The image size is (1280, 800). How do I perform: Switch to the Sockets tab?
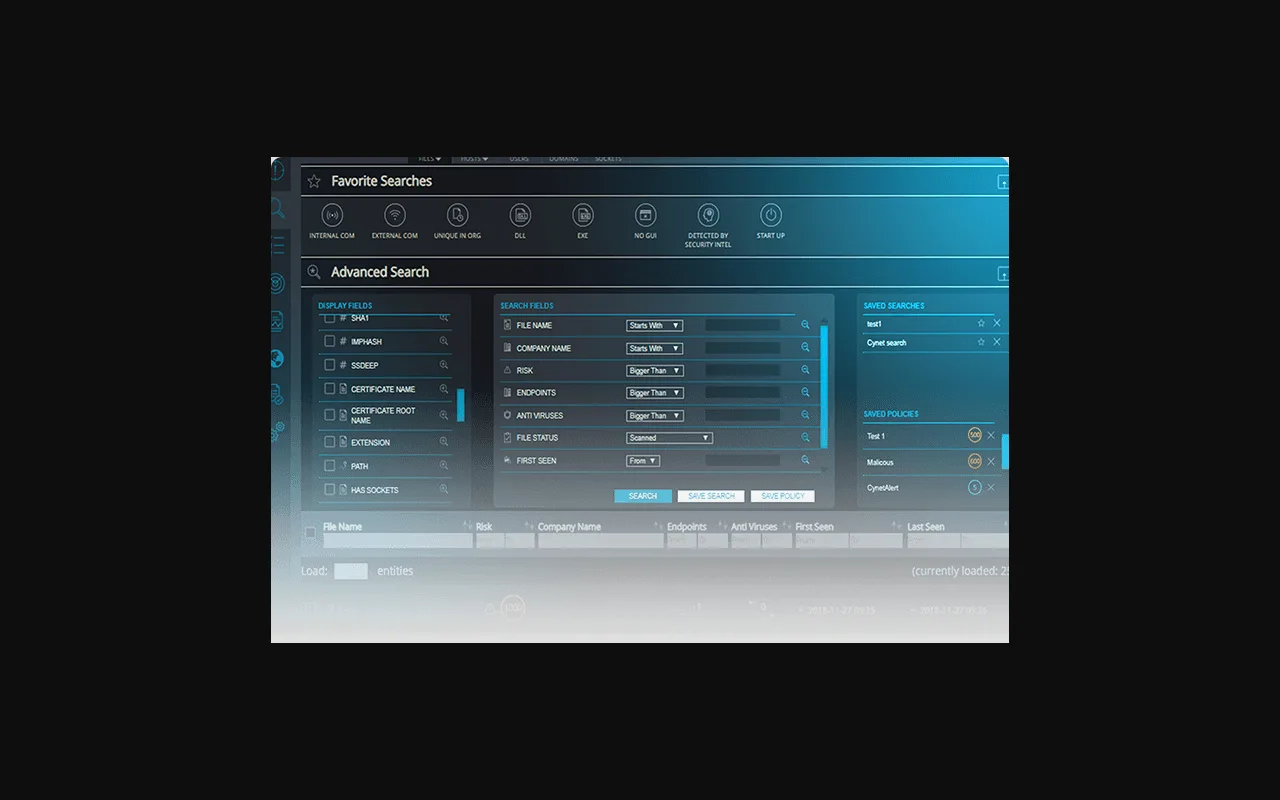tap(608, 159)
